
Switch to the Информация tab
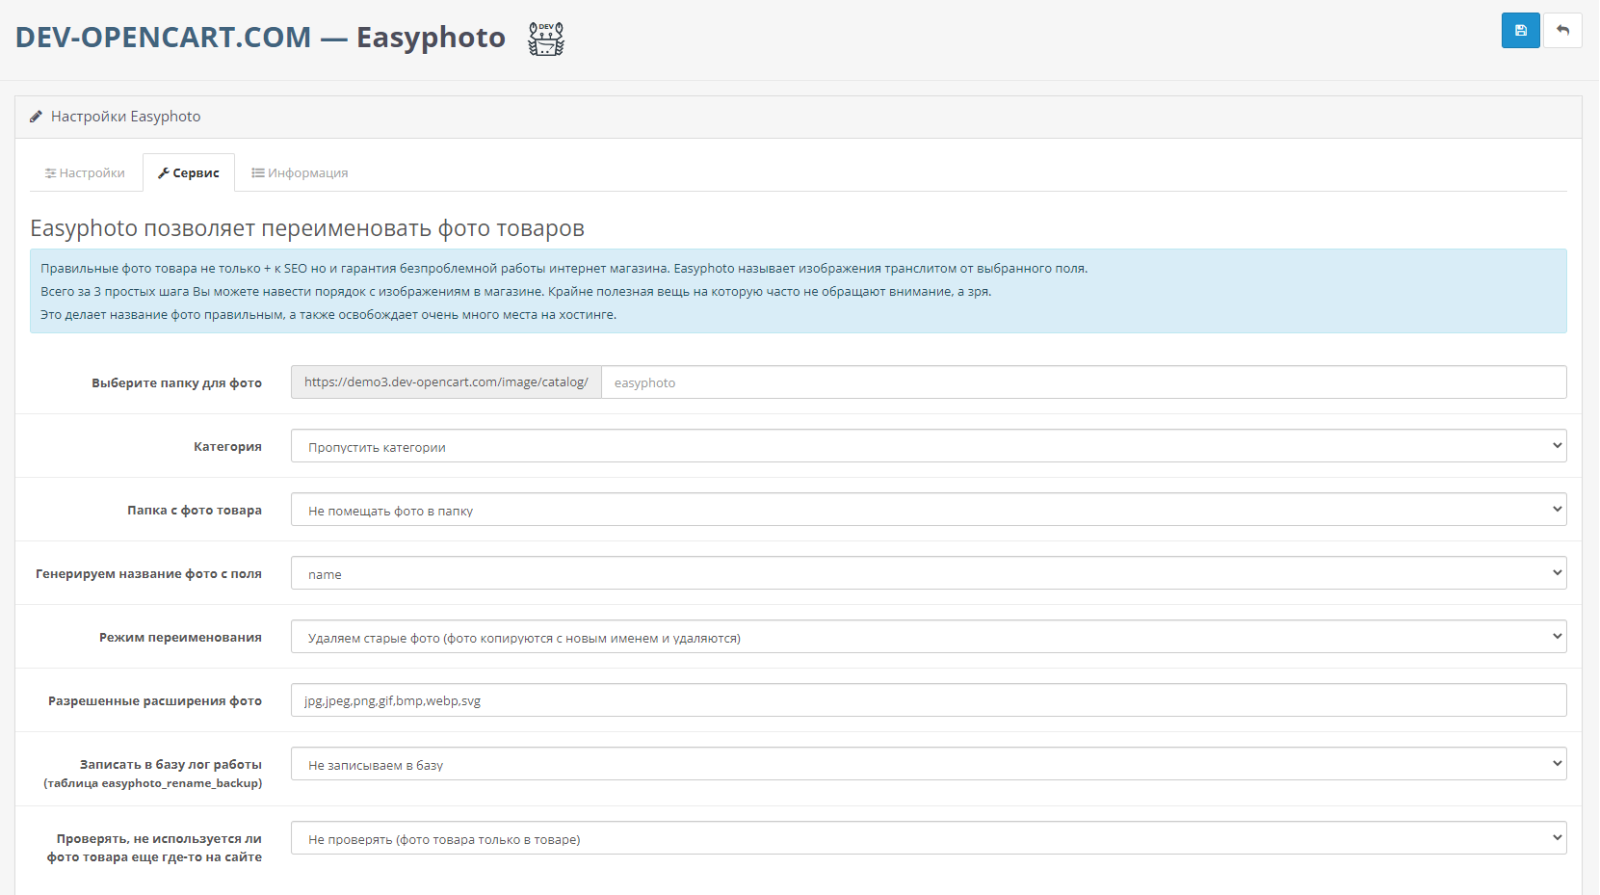coord(300,173)
